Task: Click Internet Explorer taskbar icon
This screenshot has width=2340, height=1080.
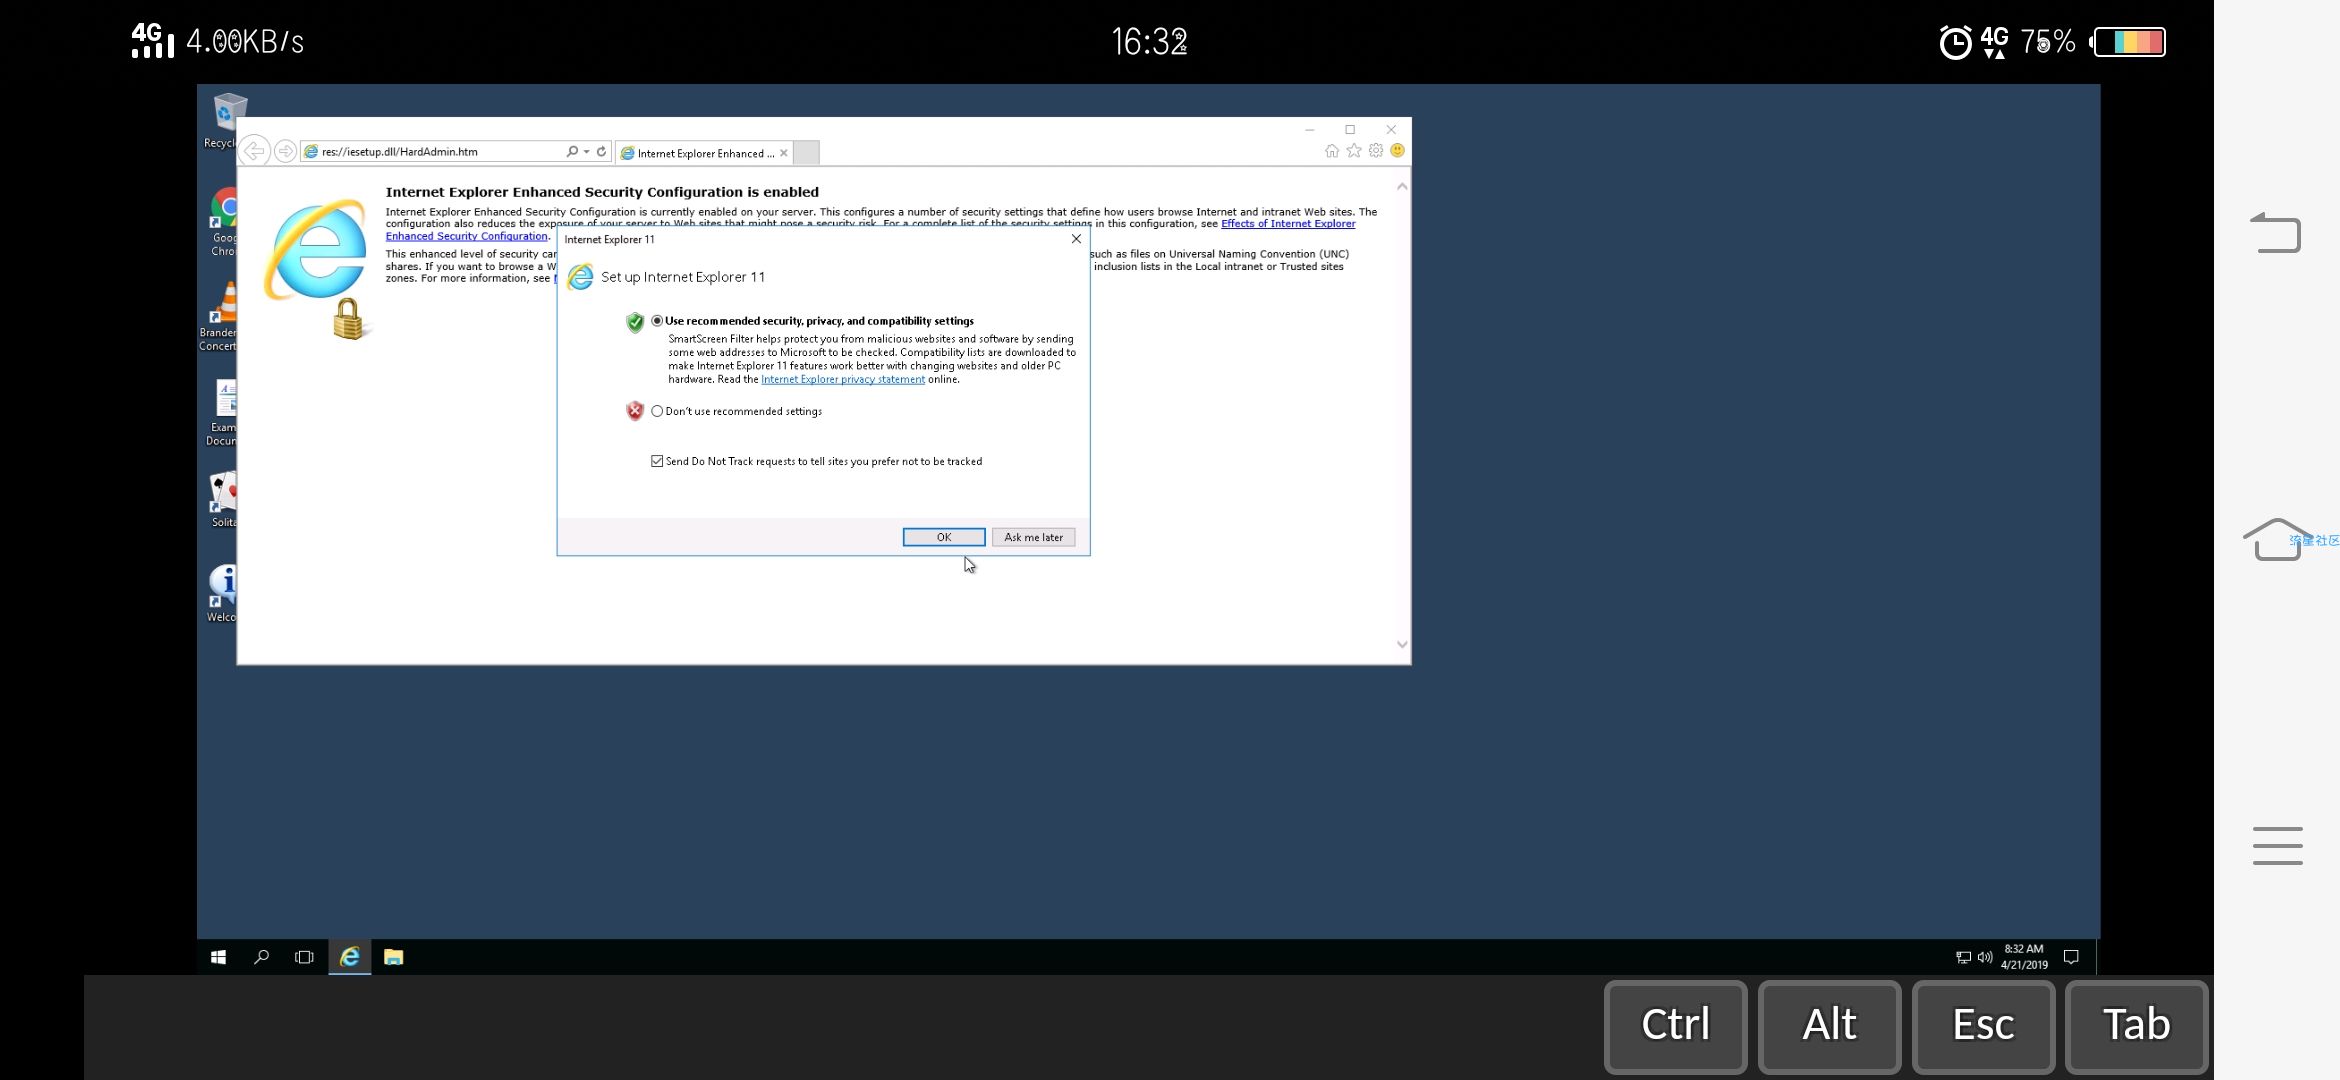Action: coord(350,957)
